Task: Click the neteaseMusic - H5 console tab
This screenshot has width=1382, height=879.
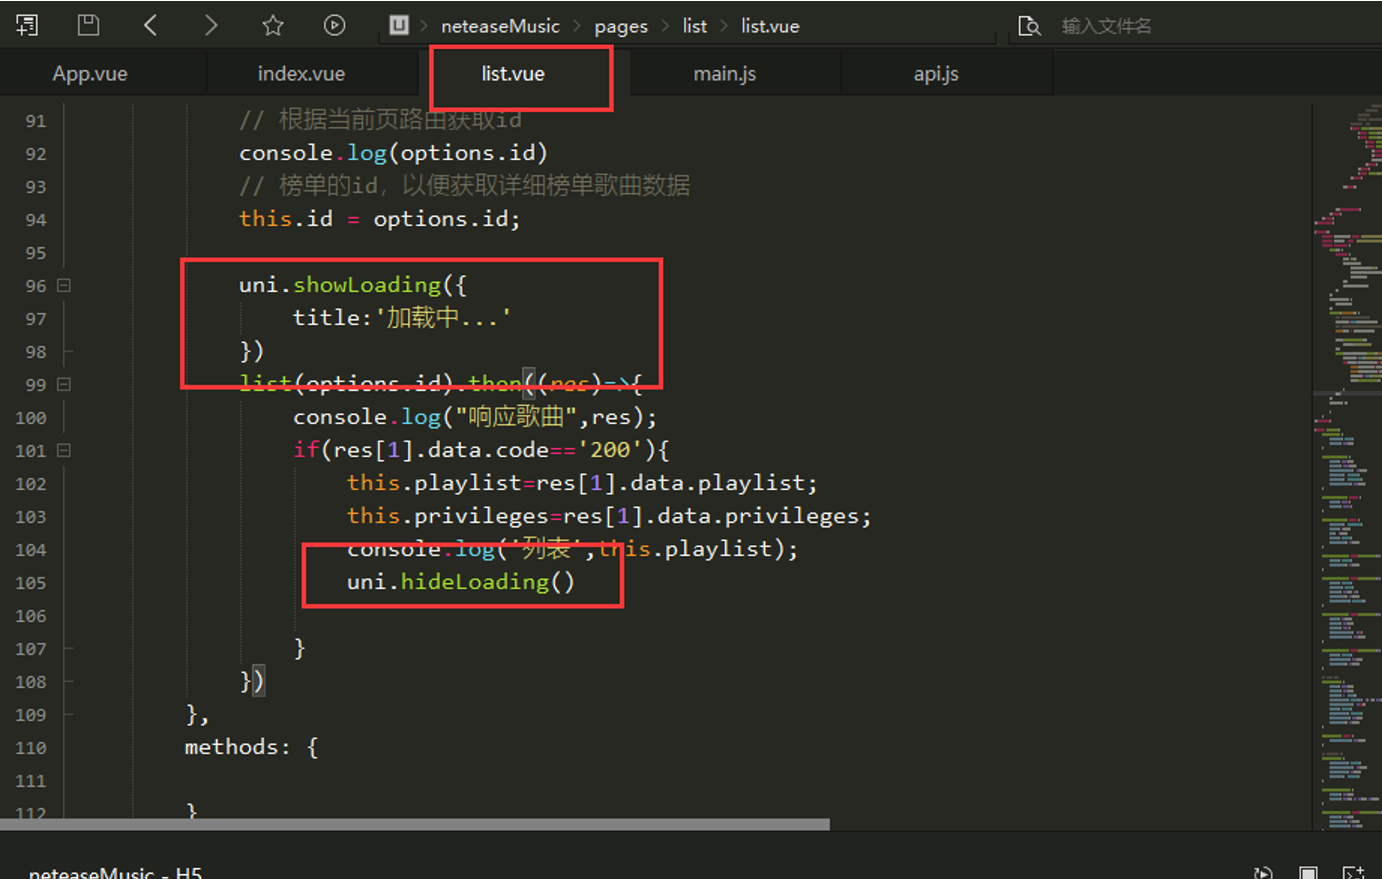Action: click(x=115, y=873)
